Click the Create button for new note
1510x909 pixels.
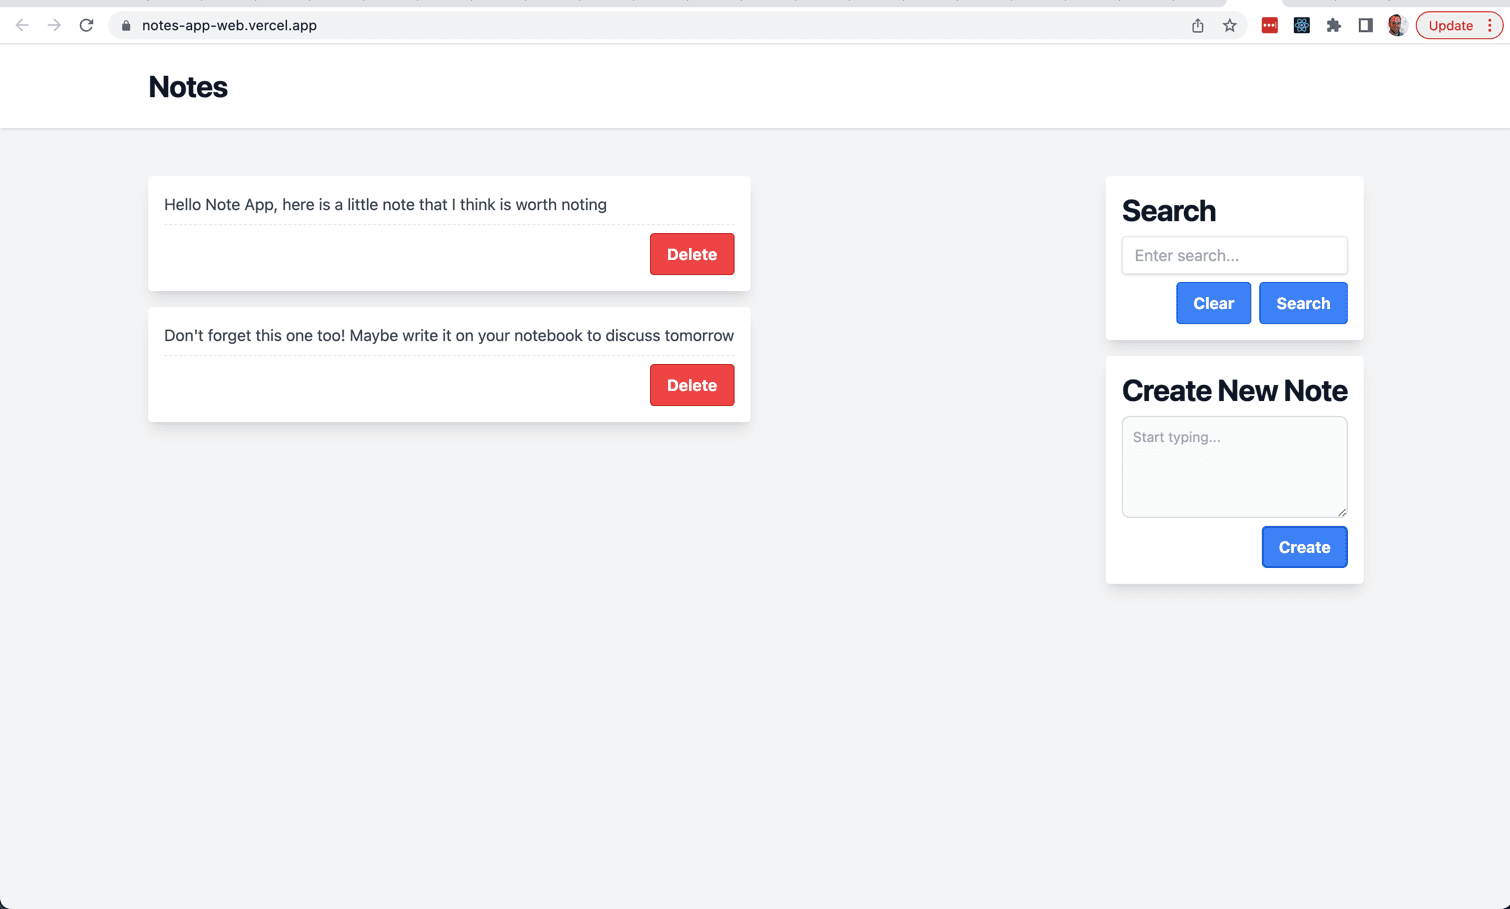pyautogui.click(x=1304, y=547)
